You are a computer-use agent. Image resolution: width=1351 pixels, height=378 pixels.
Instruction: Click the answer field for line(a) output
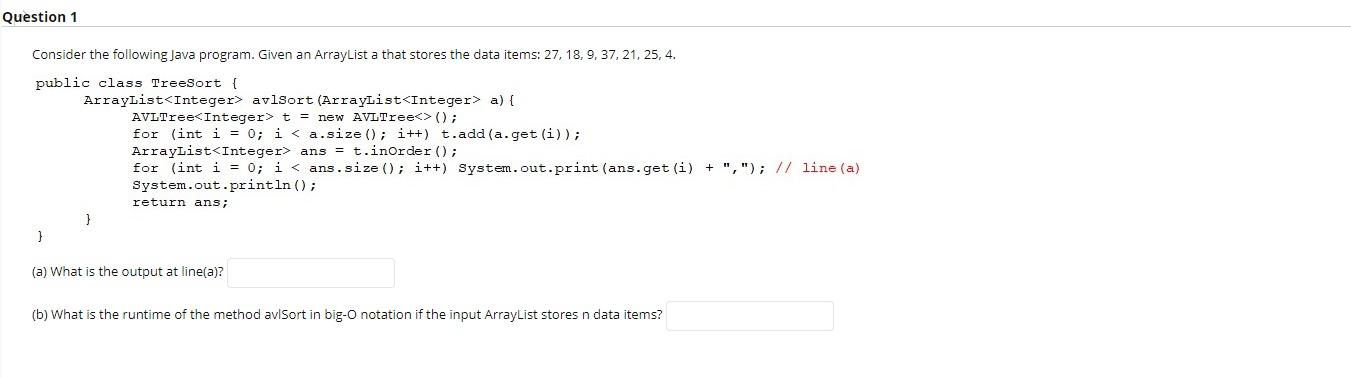tap(311, 273)
